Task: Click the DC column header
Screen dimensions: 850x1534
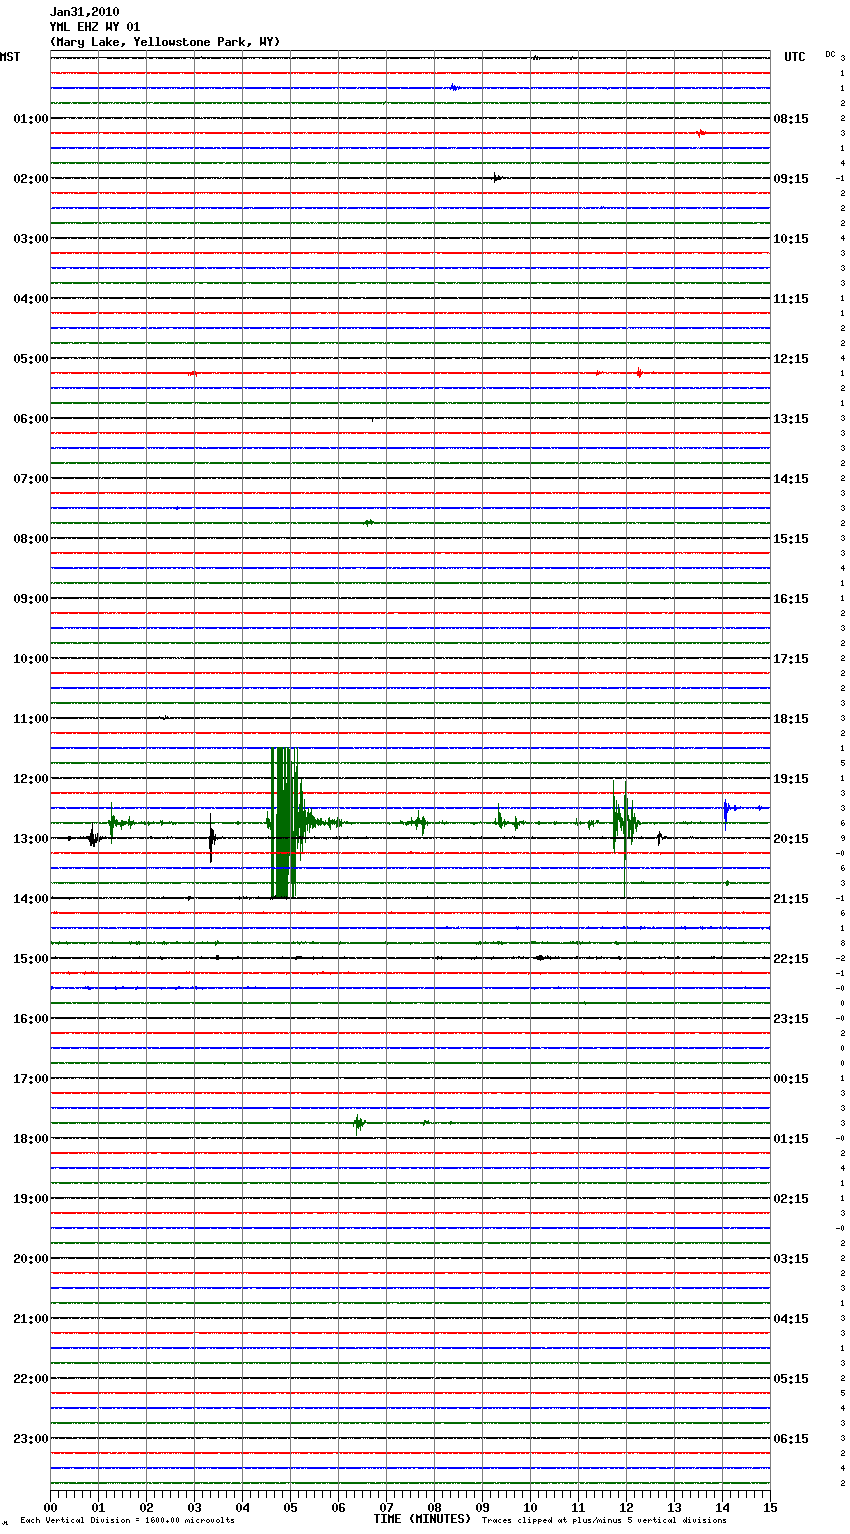Action: [830, 54]
